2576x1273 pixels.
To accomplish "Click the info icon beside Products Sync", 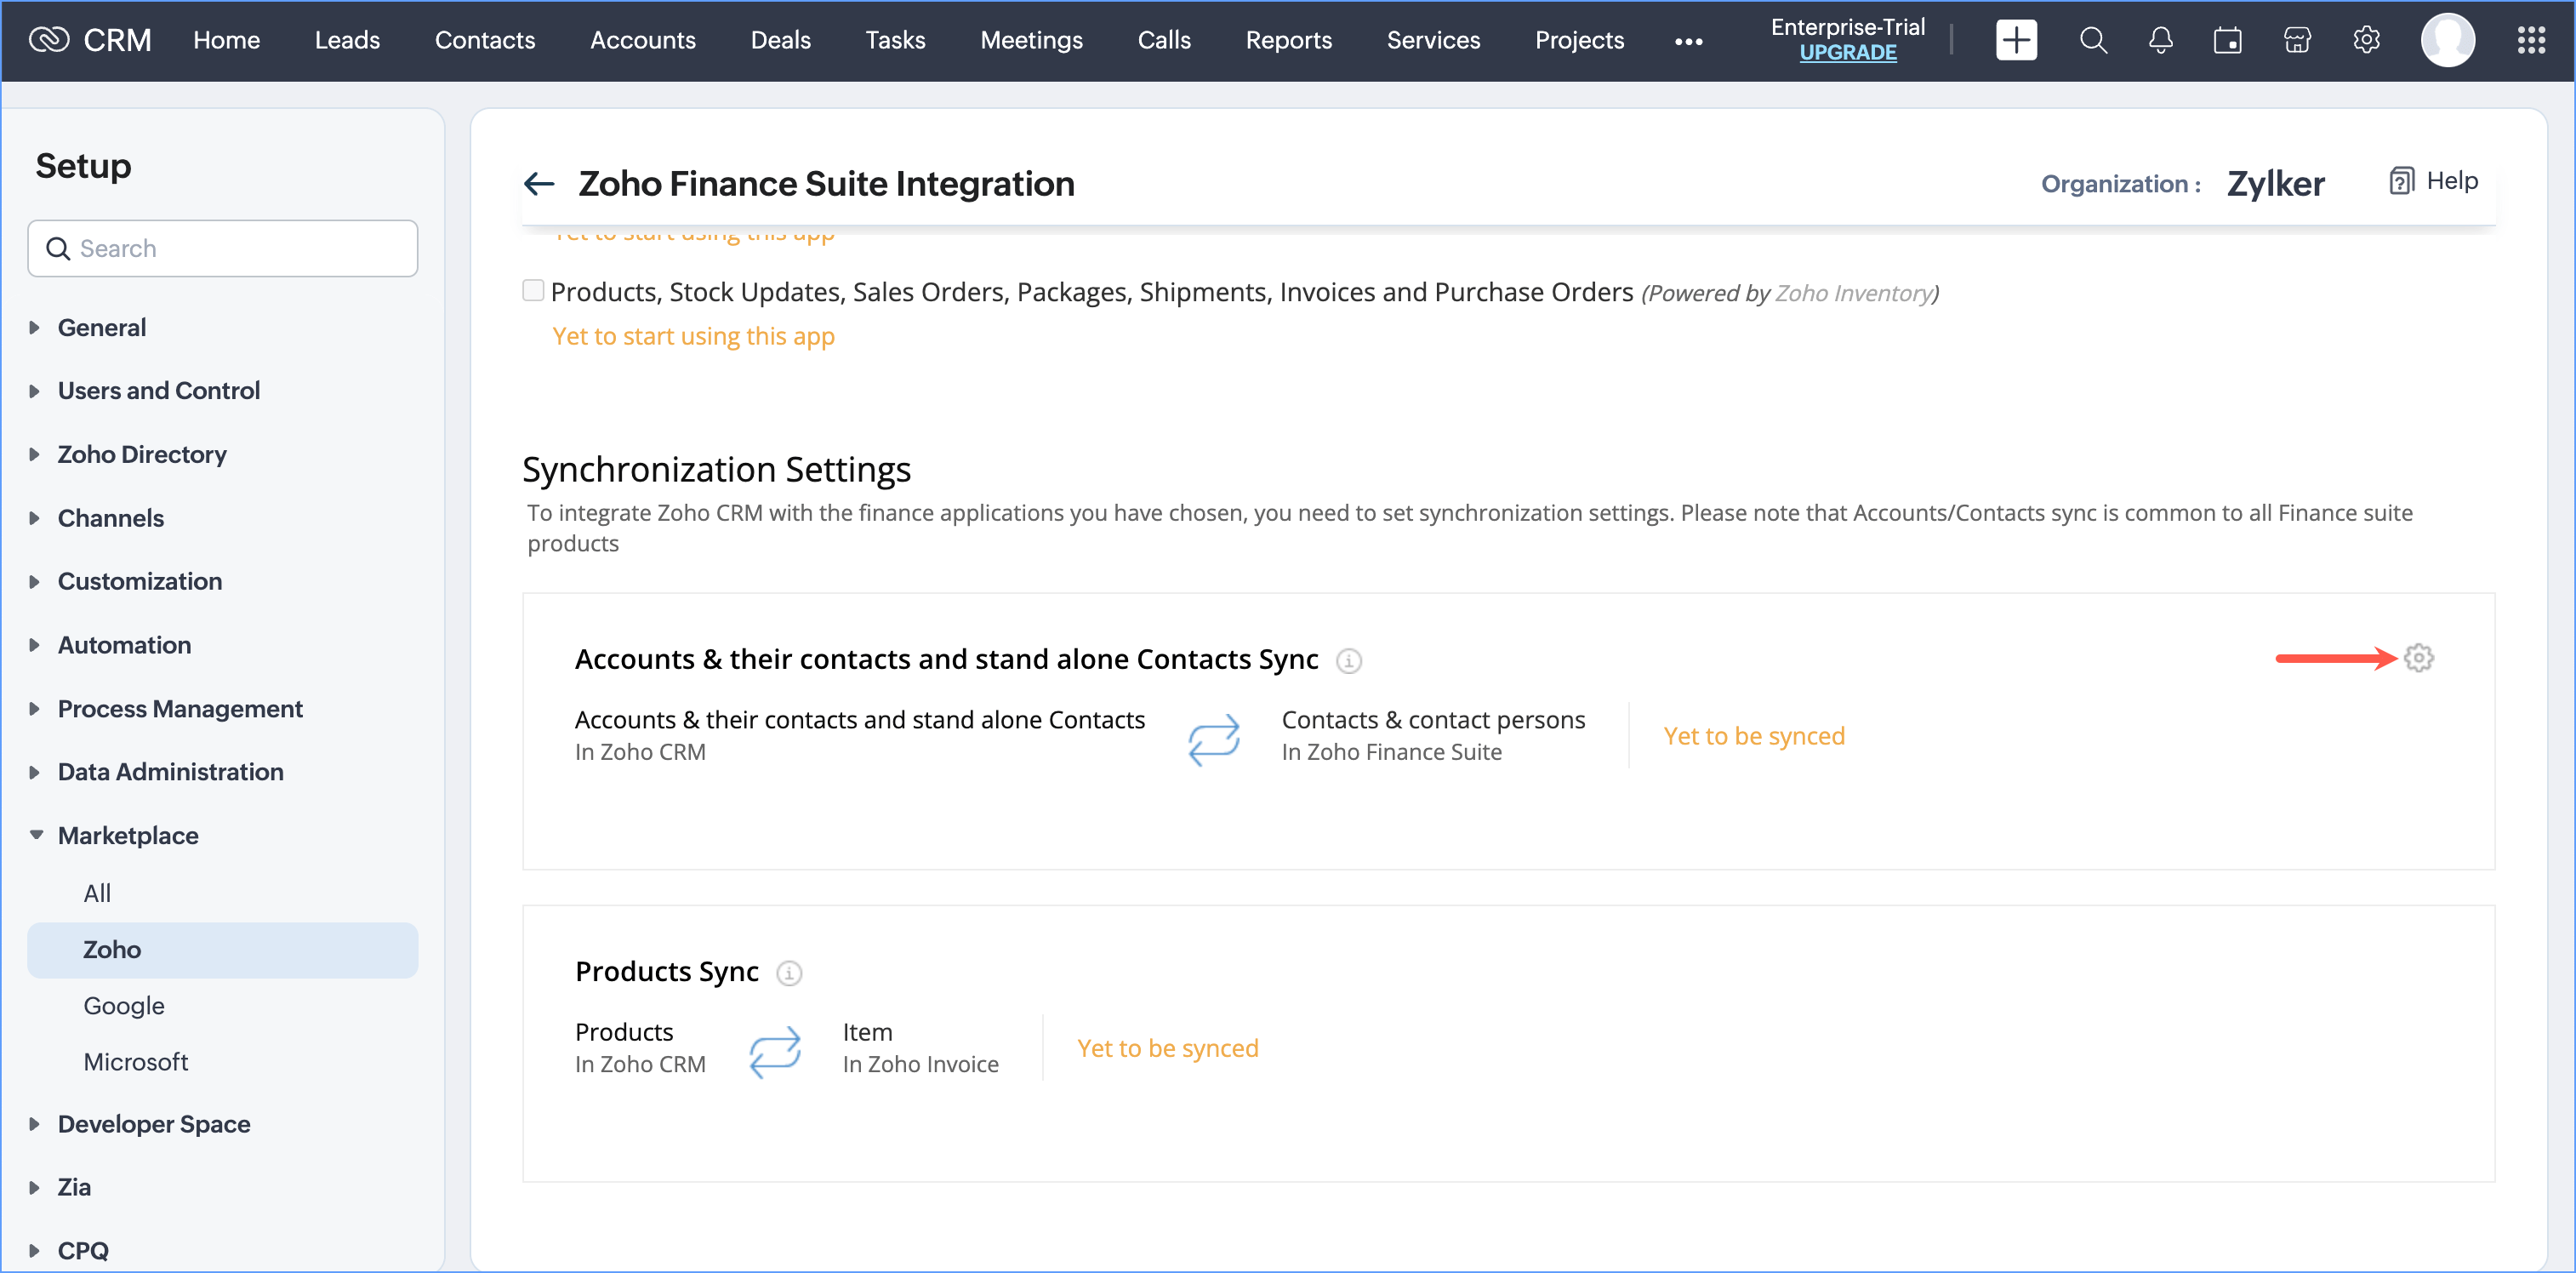I will (x=789, y=973).
